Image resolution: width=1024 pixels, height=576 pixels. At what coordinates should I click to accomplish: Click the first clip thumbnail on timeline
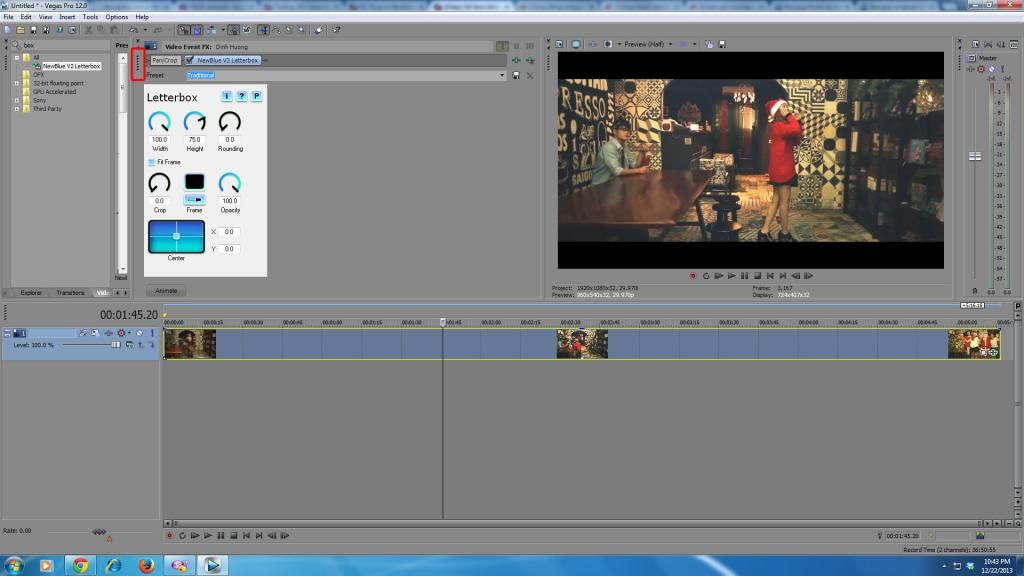[190, 344]
